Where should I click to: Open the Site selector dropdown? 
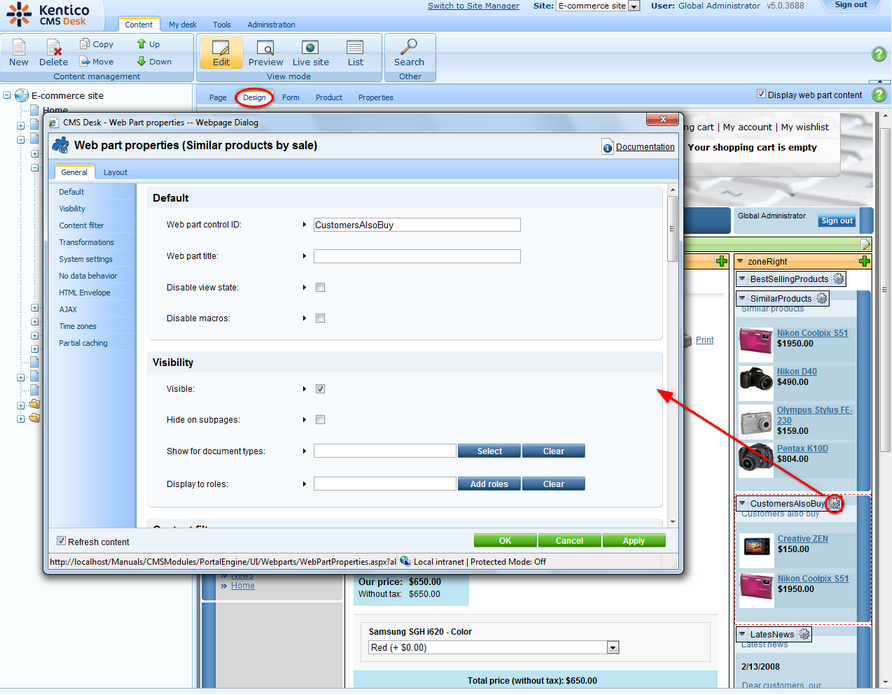(634, 6)
